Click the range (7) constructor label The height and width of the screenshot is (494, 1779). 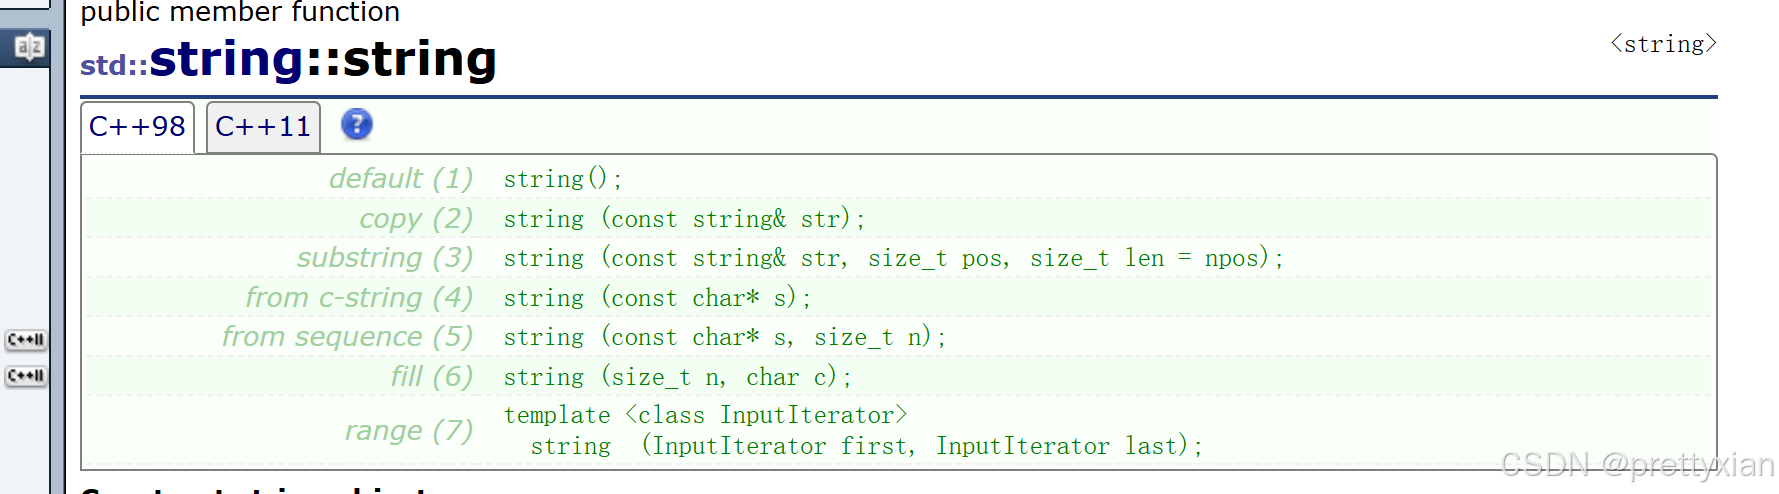408,431
